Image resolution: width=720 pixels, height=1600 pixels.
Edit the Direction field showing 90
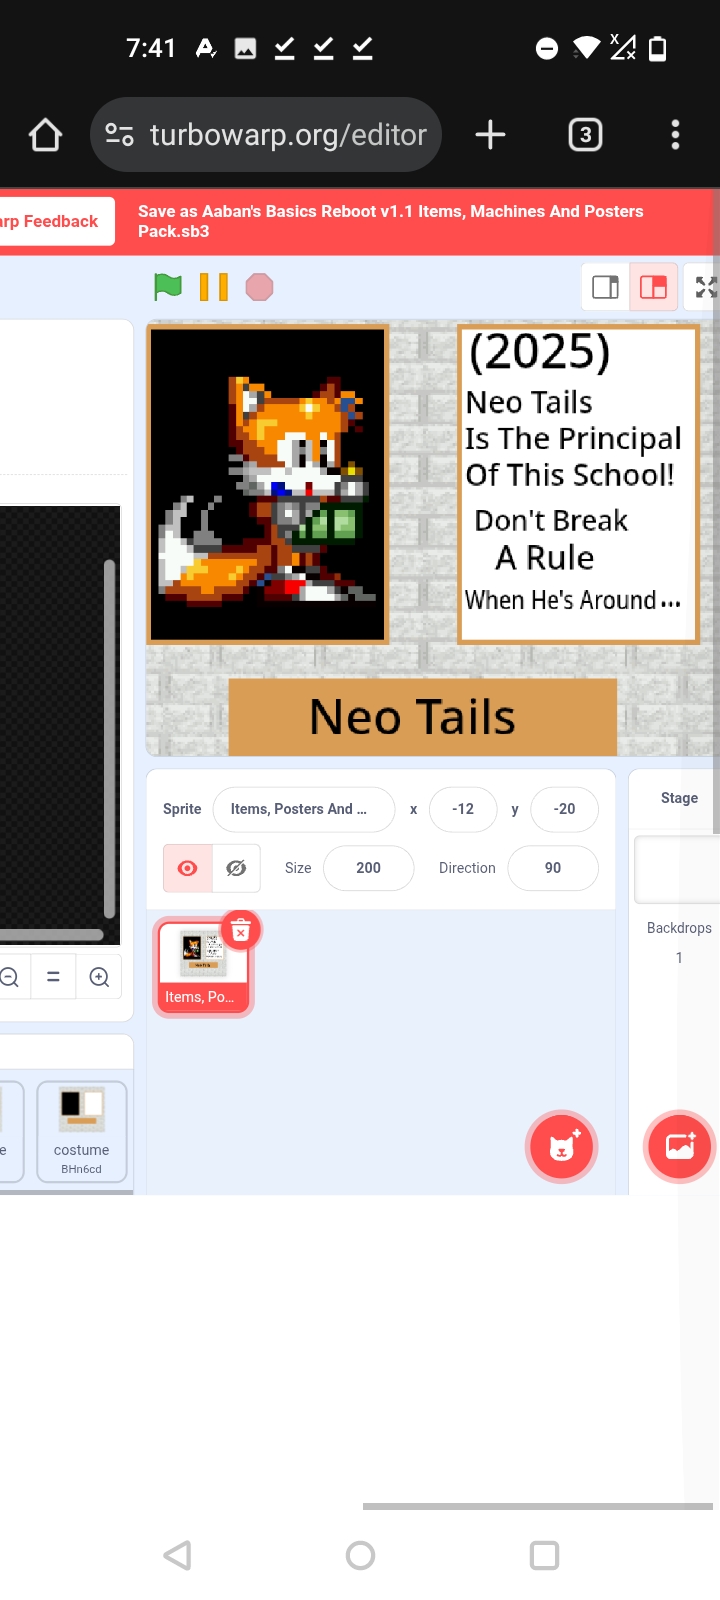pyautogui.click(x=553, y=868)
